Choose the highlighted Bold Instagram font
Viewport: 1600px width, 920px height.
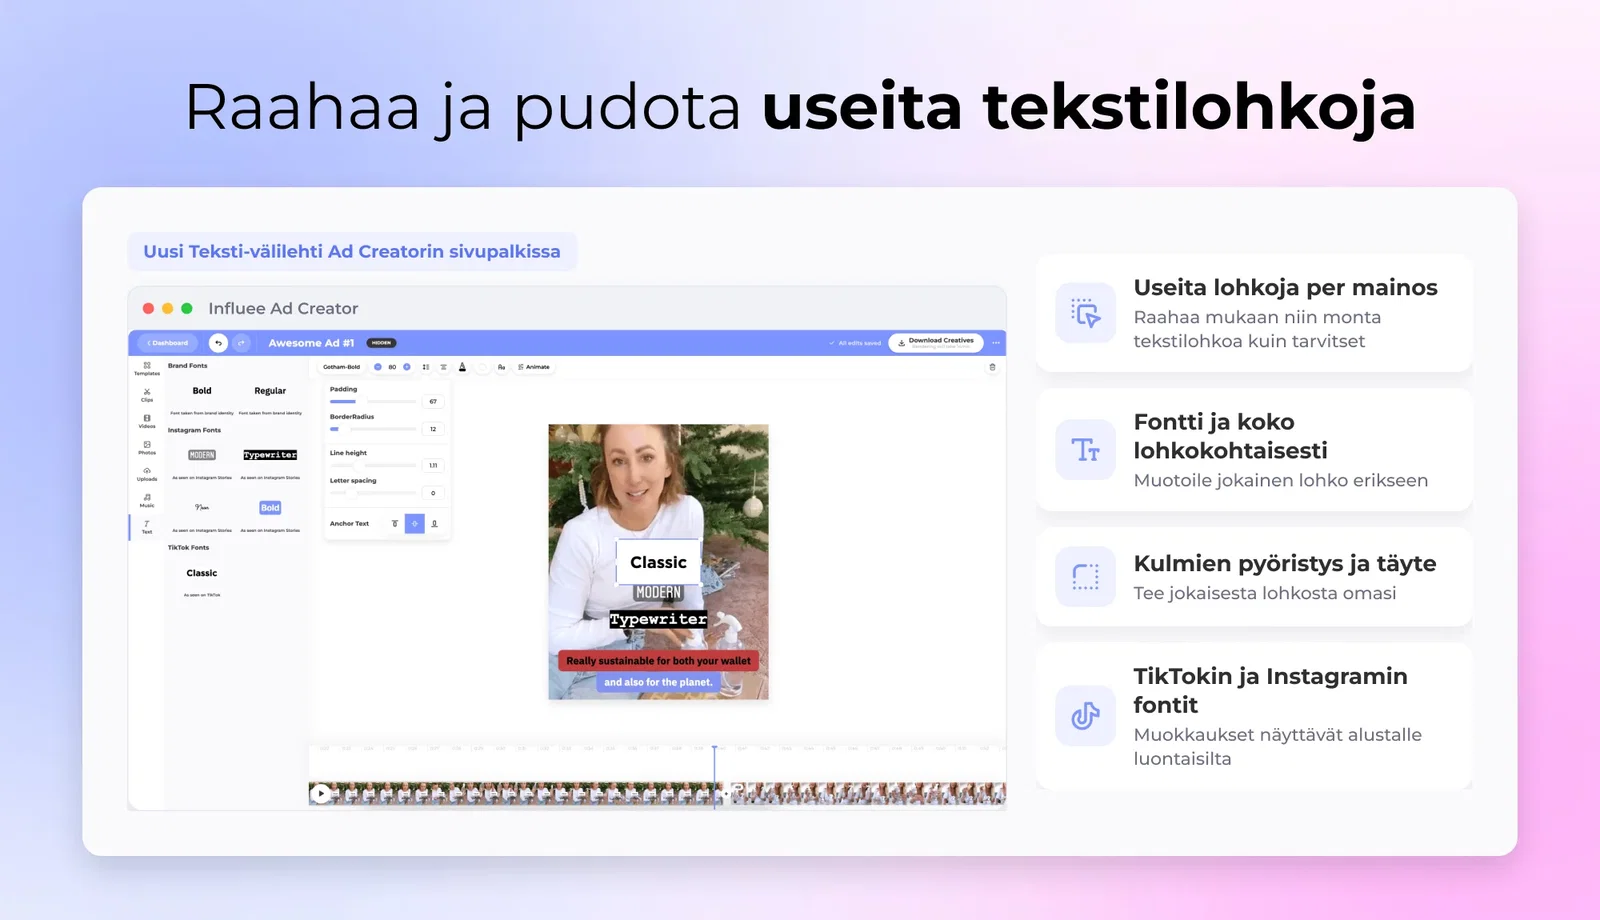pyautogui.click(x=270, y=508)
